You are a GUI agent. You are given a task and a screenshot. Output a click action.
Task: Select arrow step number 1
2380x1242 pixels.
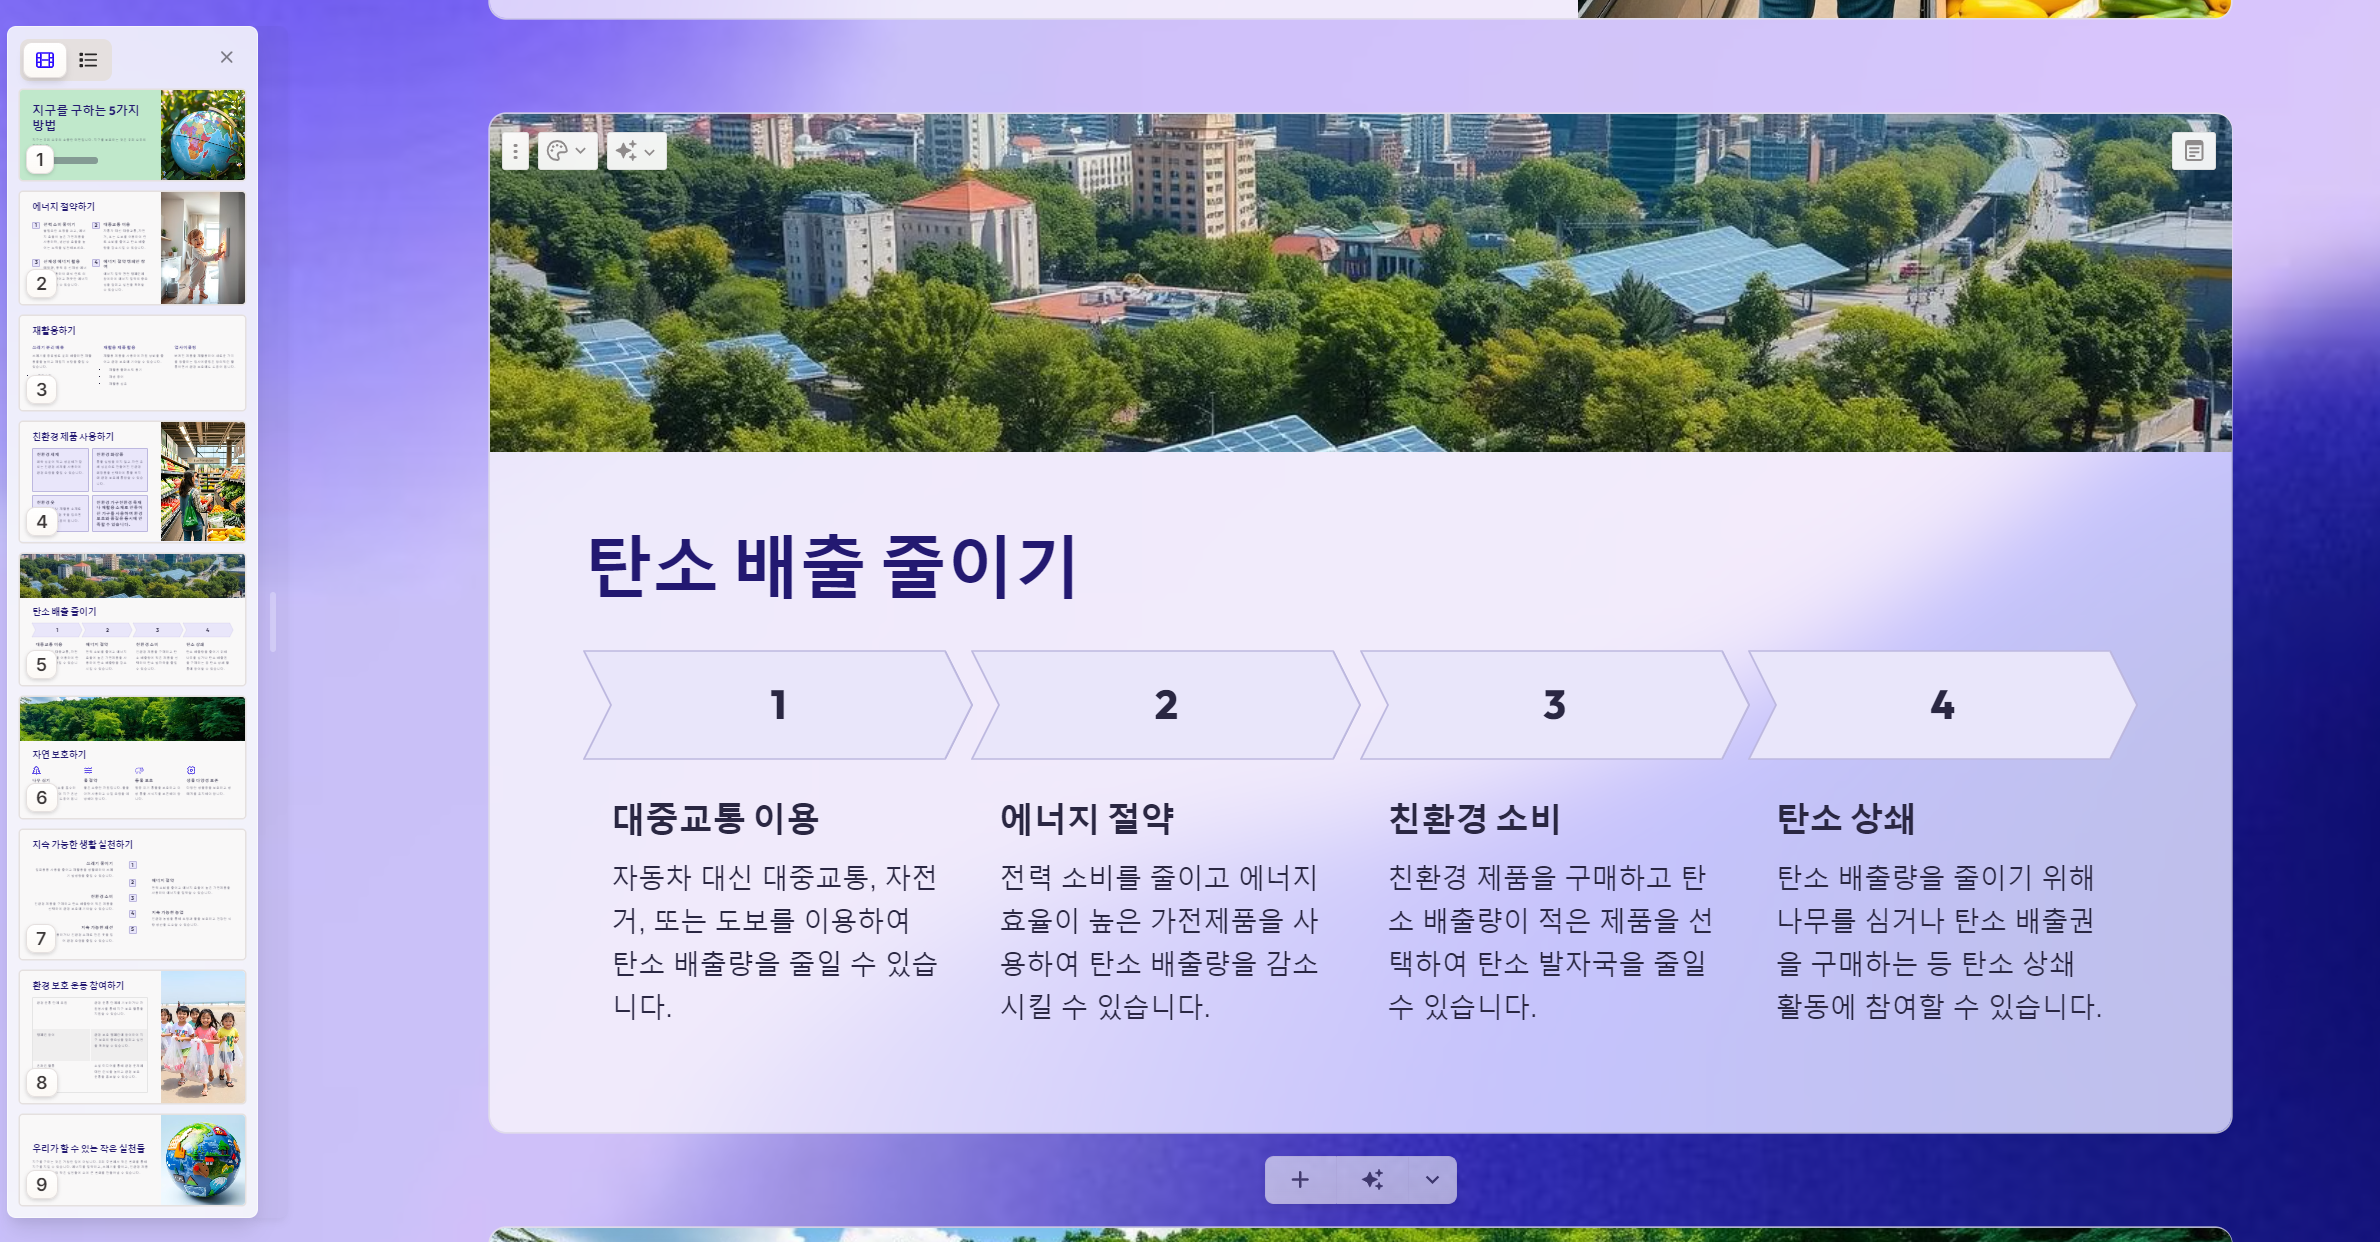pos(778,705)
